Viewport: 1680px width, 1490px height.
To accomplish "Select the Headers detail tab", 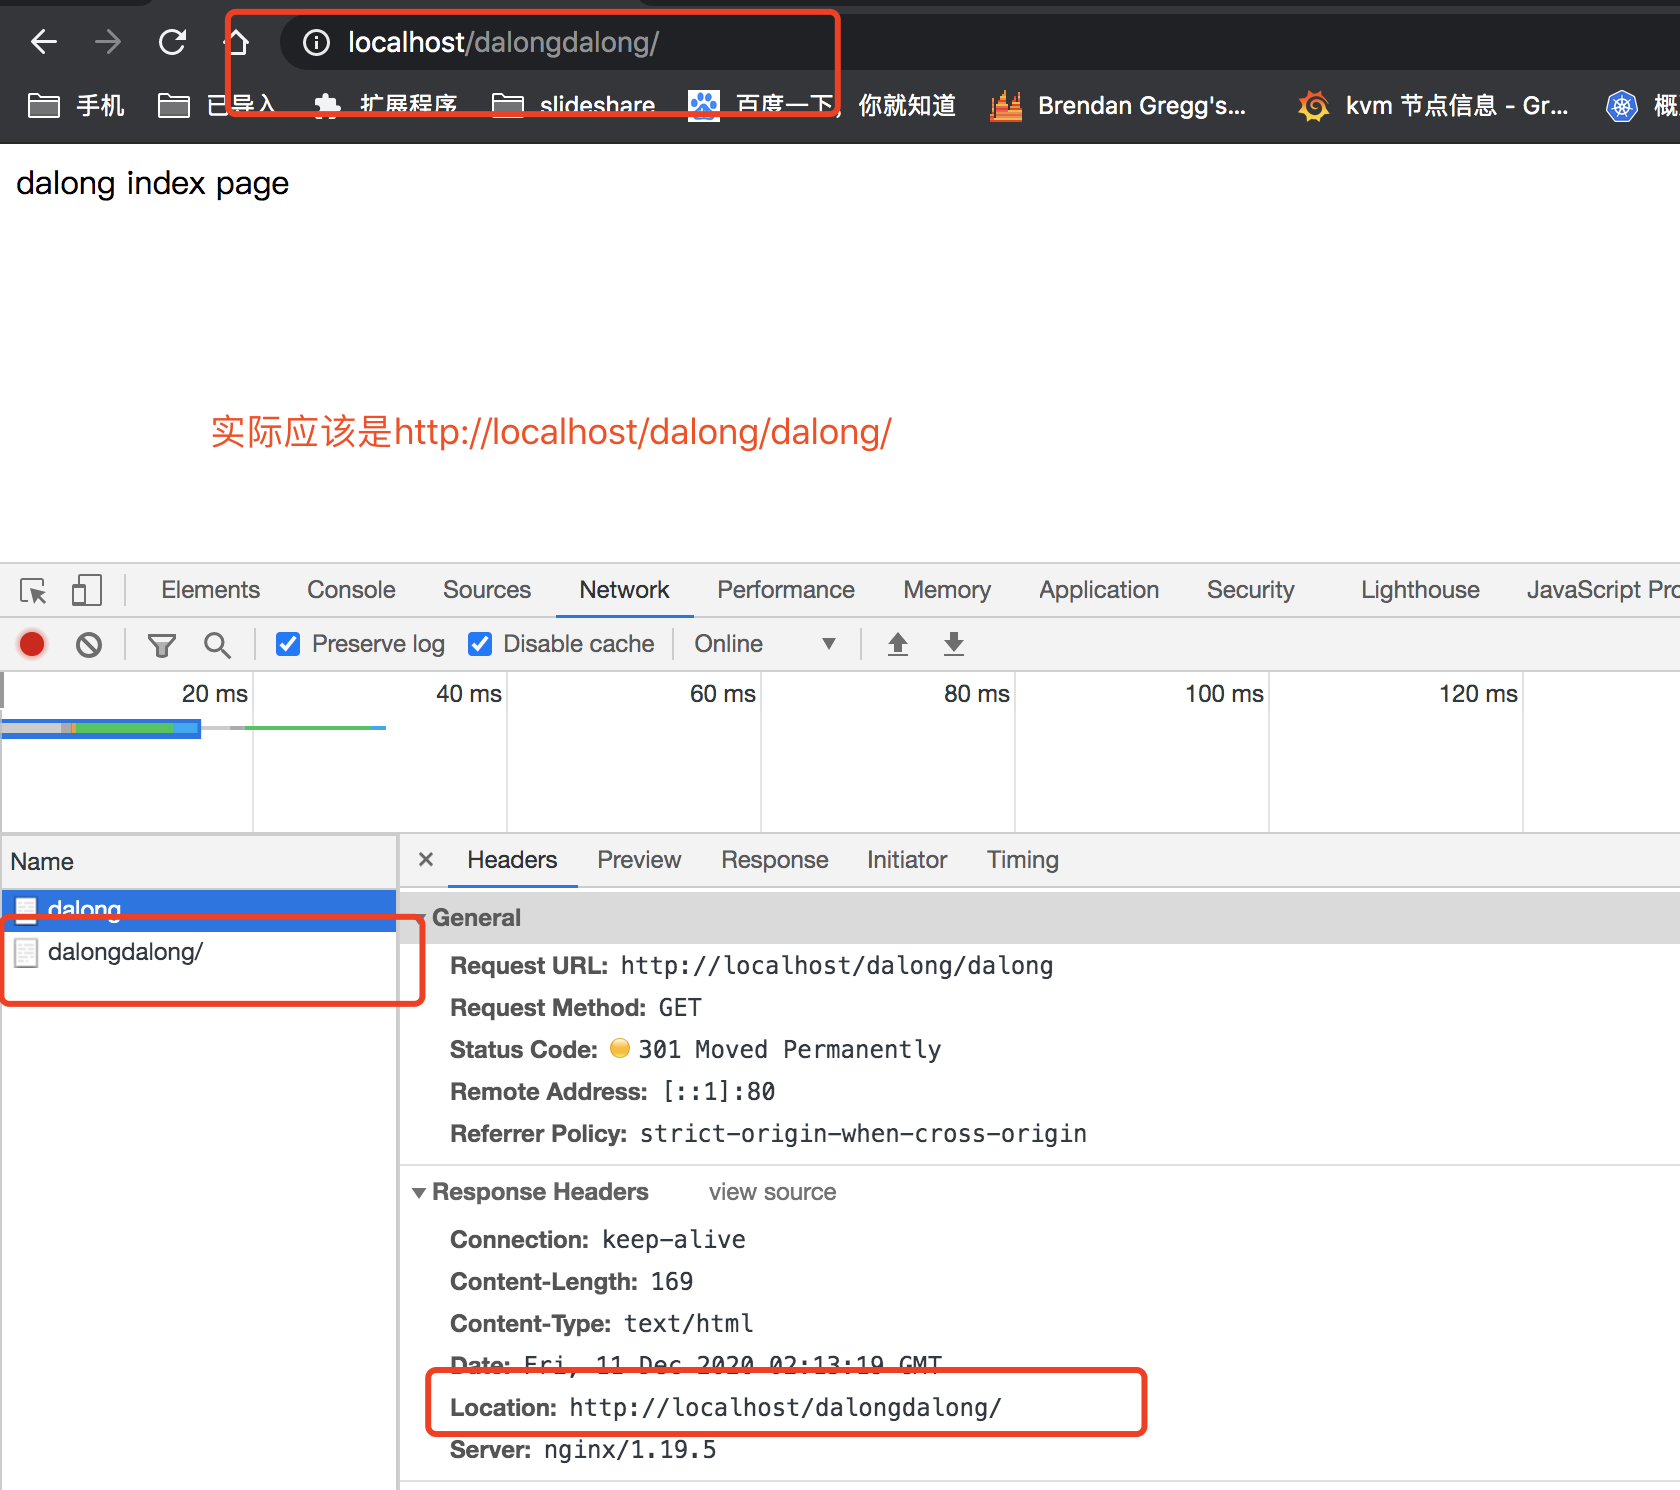I will point(512,860).
